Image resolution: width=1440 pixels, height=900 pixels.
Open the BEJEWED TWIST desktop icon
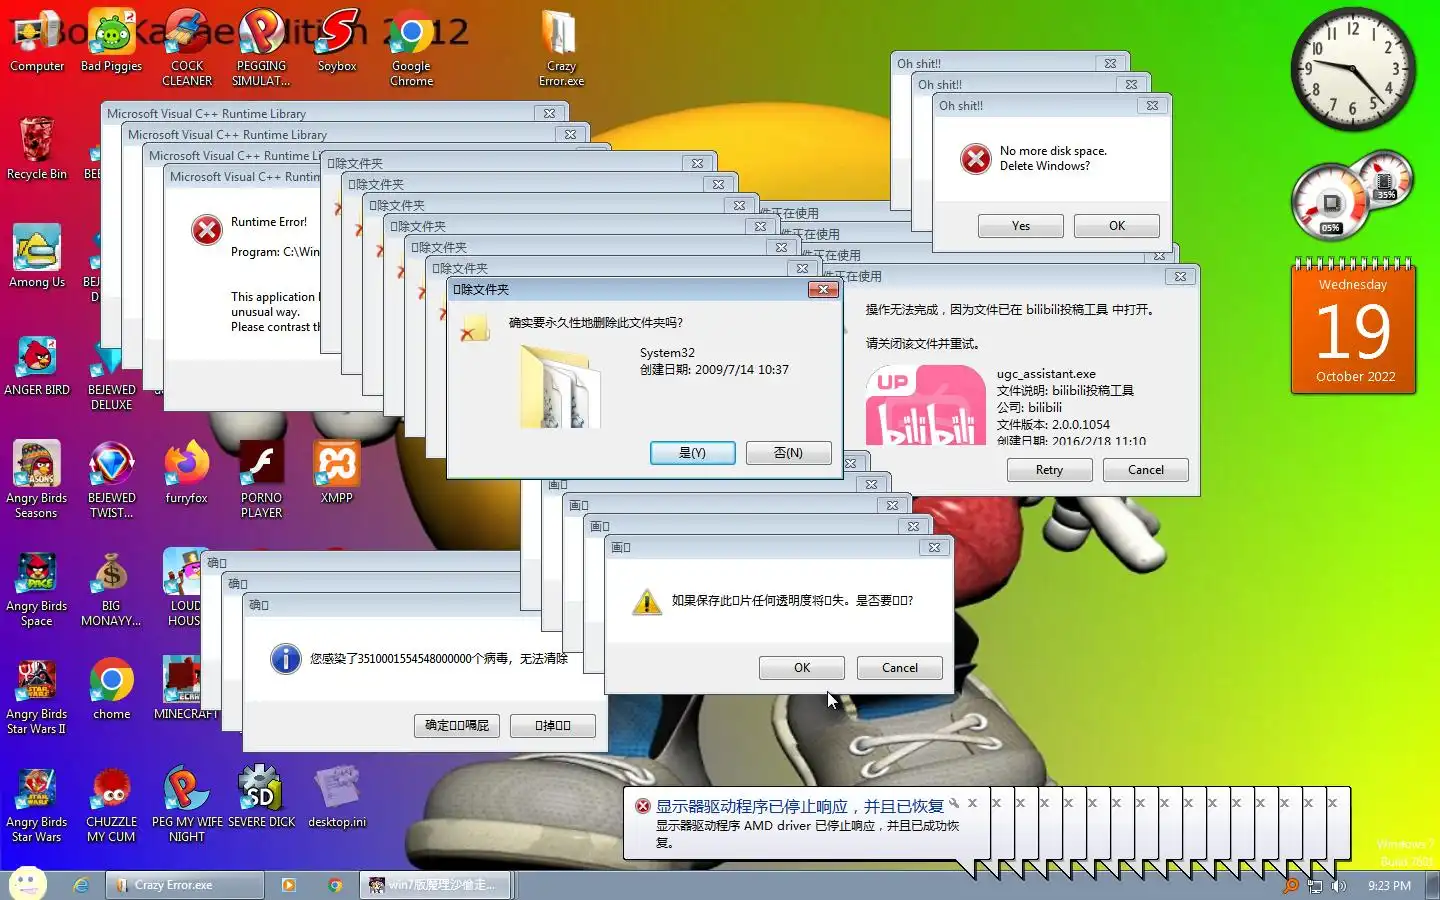tap(111, 480)
